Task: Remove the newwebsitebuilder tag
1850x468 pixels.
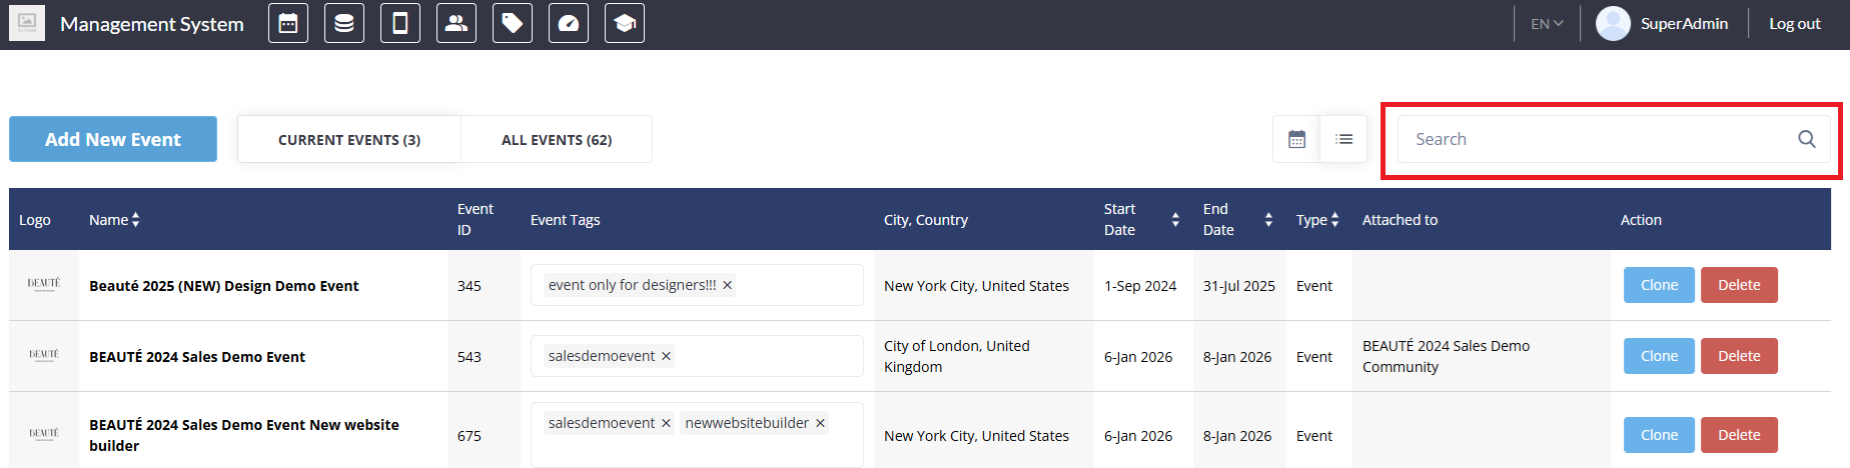Action: 820,423
